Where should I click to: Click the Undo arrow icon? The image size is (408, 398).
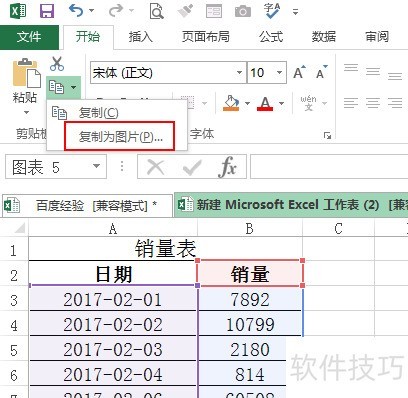coord(76,11)
